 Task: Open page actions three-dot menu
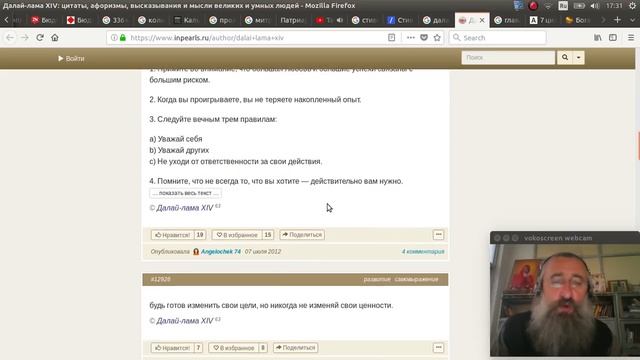411,38
